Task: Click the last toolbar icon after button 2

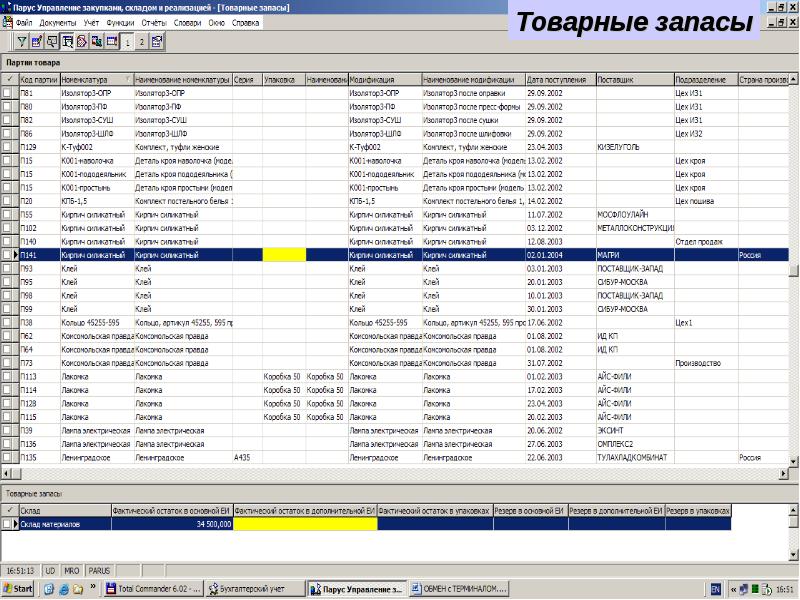Action: pos(157,42)
